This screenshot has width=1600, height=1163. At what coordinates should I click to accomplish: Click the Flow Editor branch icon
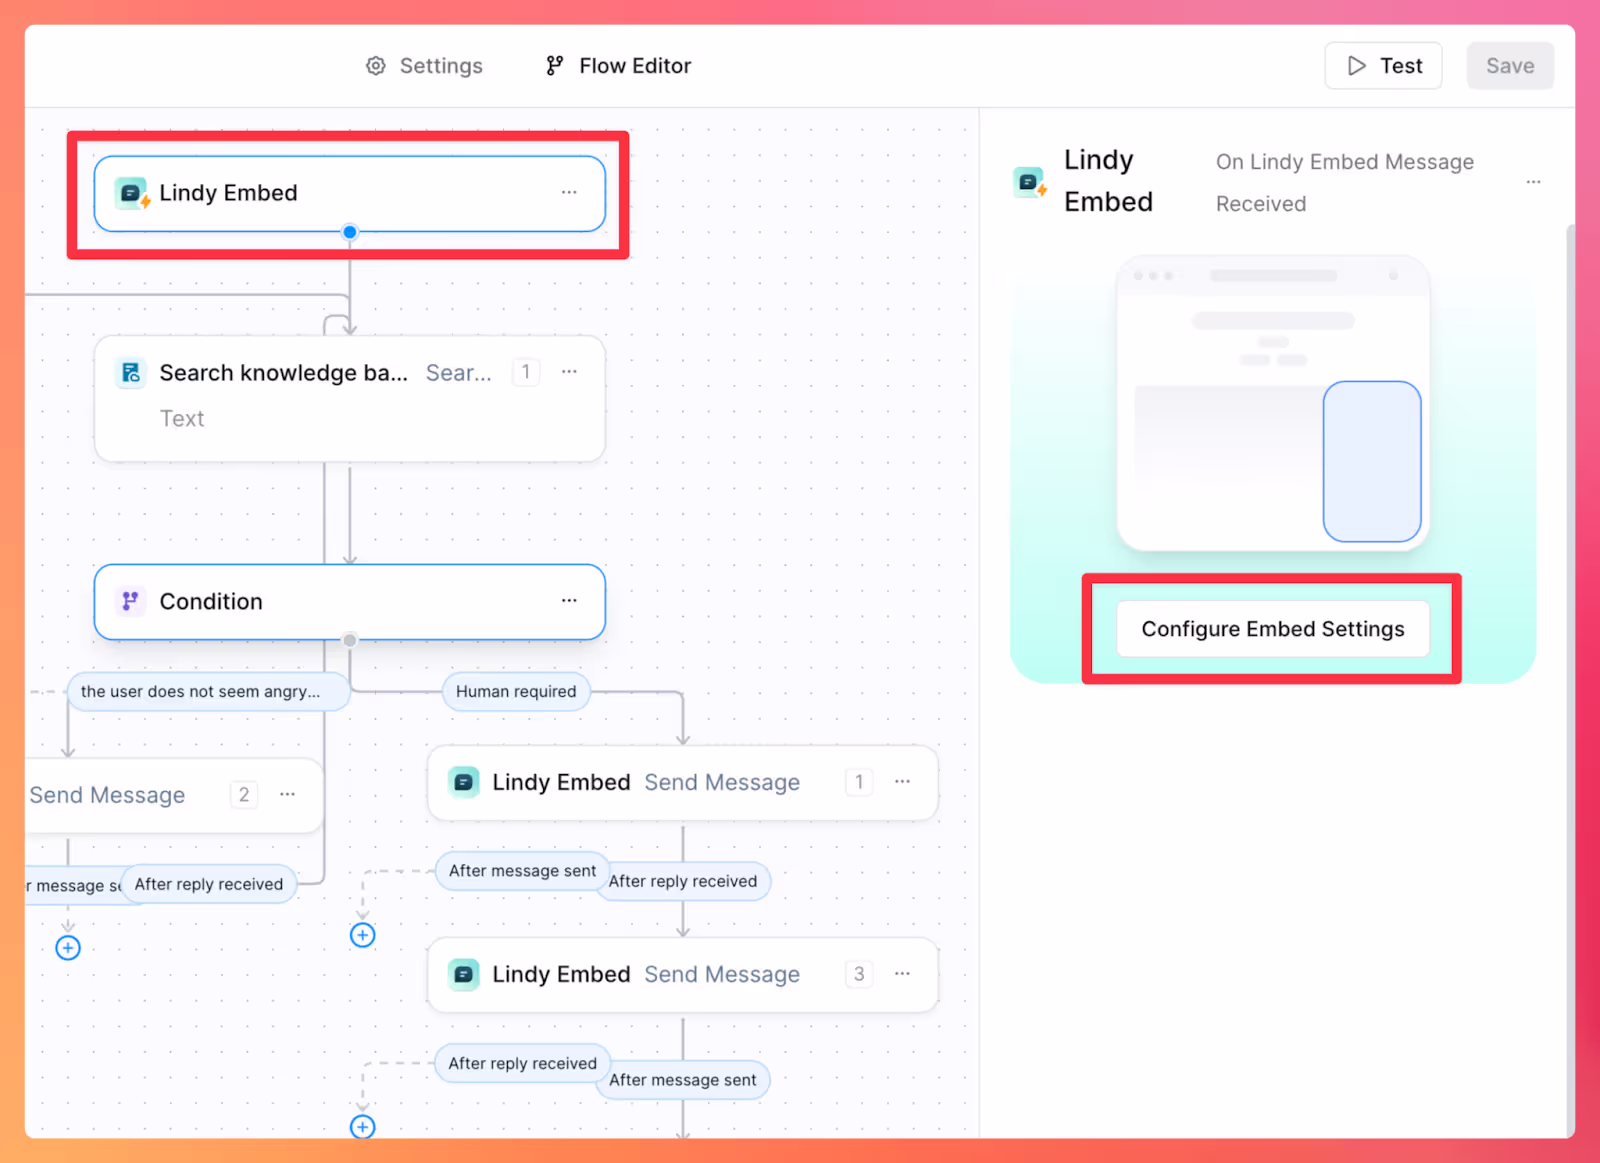point(555,66)
